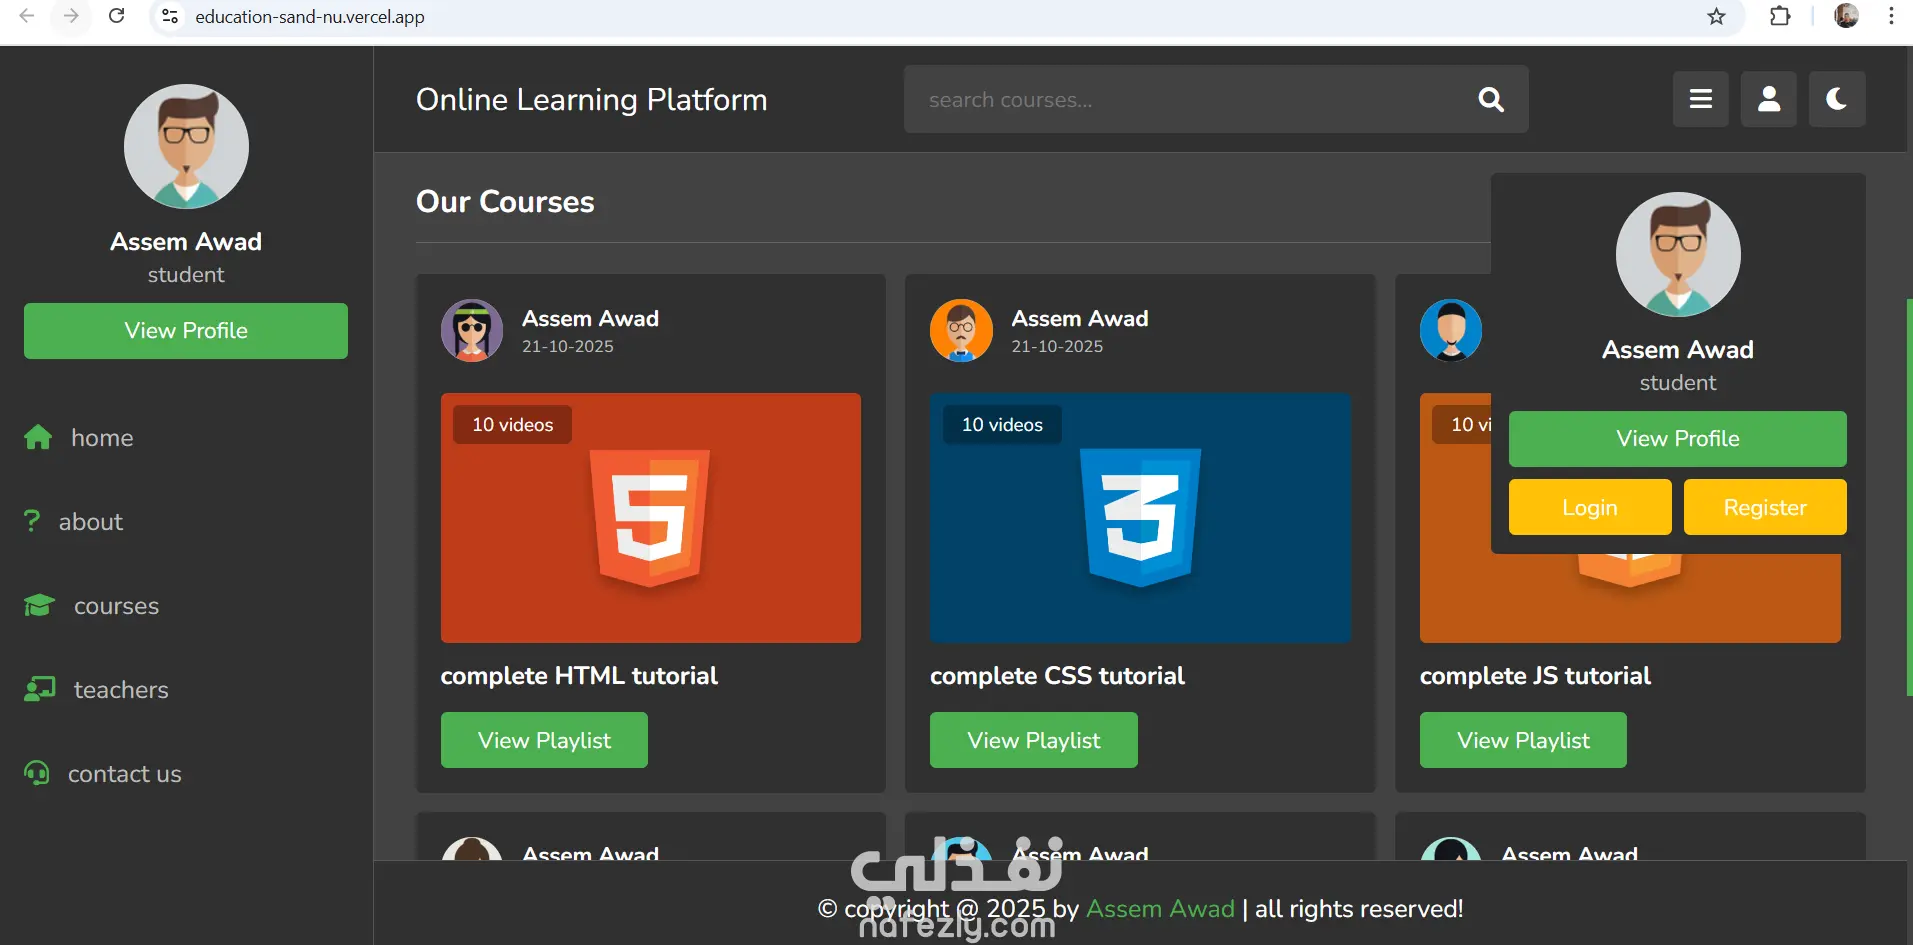Click the browser address bar URL
1913x945 pixels.
(x=310, y=16)
